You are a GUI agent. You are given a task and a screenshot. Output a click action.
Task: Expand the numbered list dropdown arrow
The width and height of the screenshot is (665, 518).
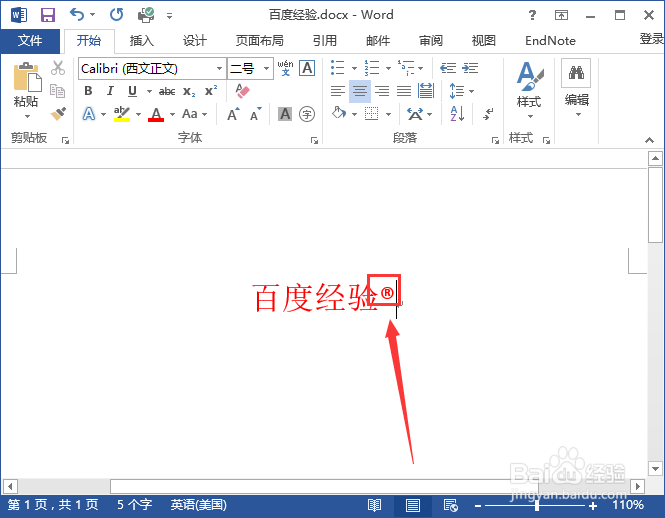pyautogui.click(x=388, y=68)
